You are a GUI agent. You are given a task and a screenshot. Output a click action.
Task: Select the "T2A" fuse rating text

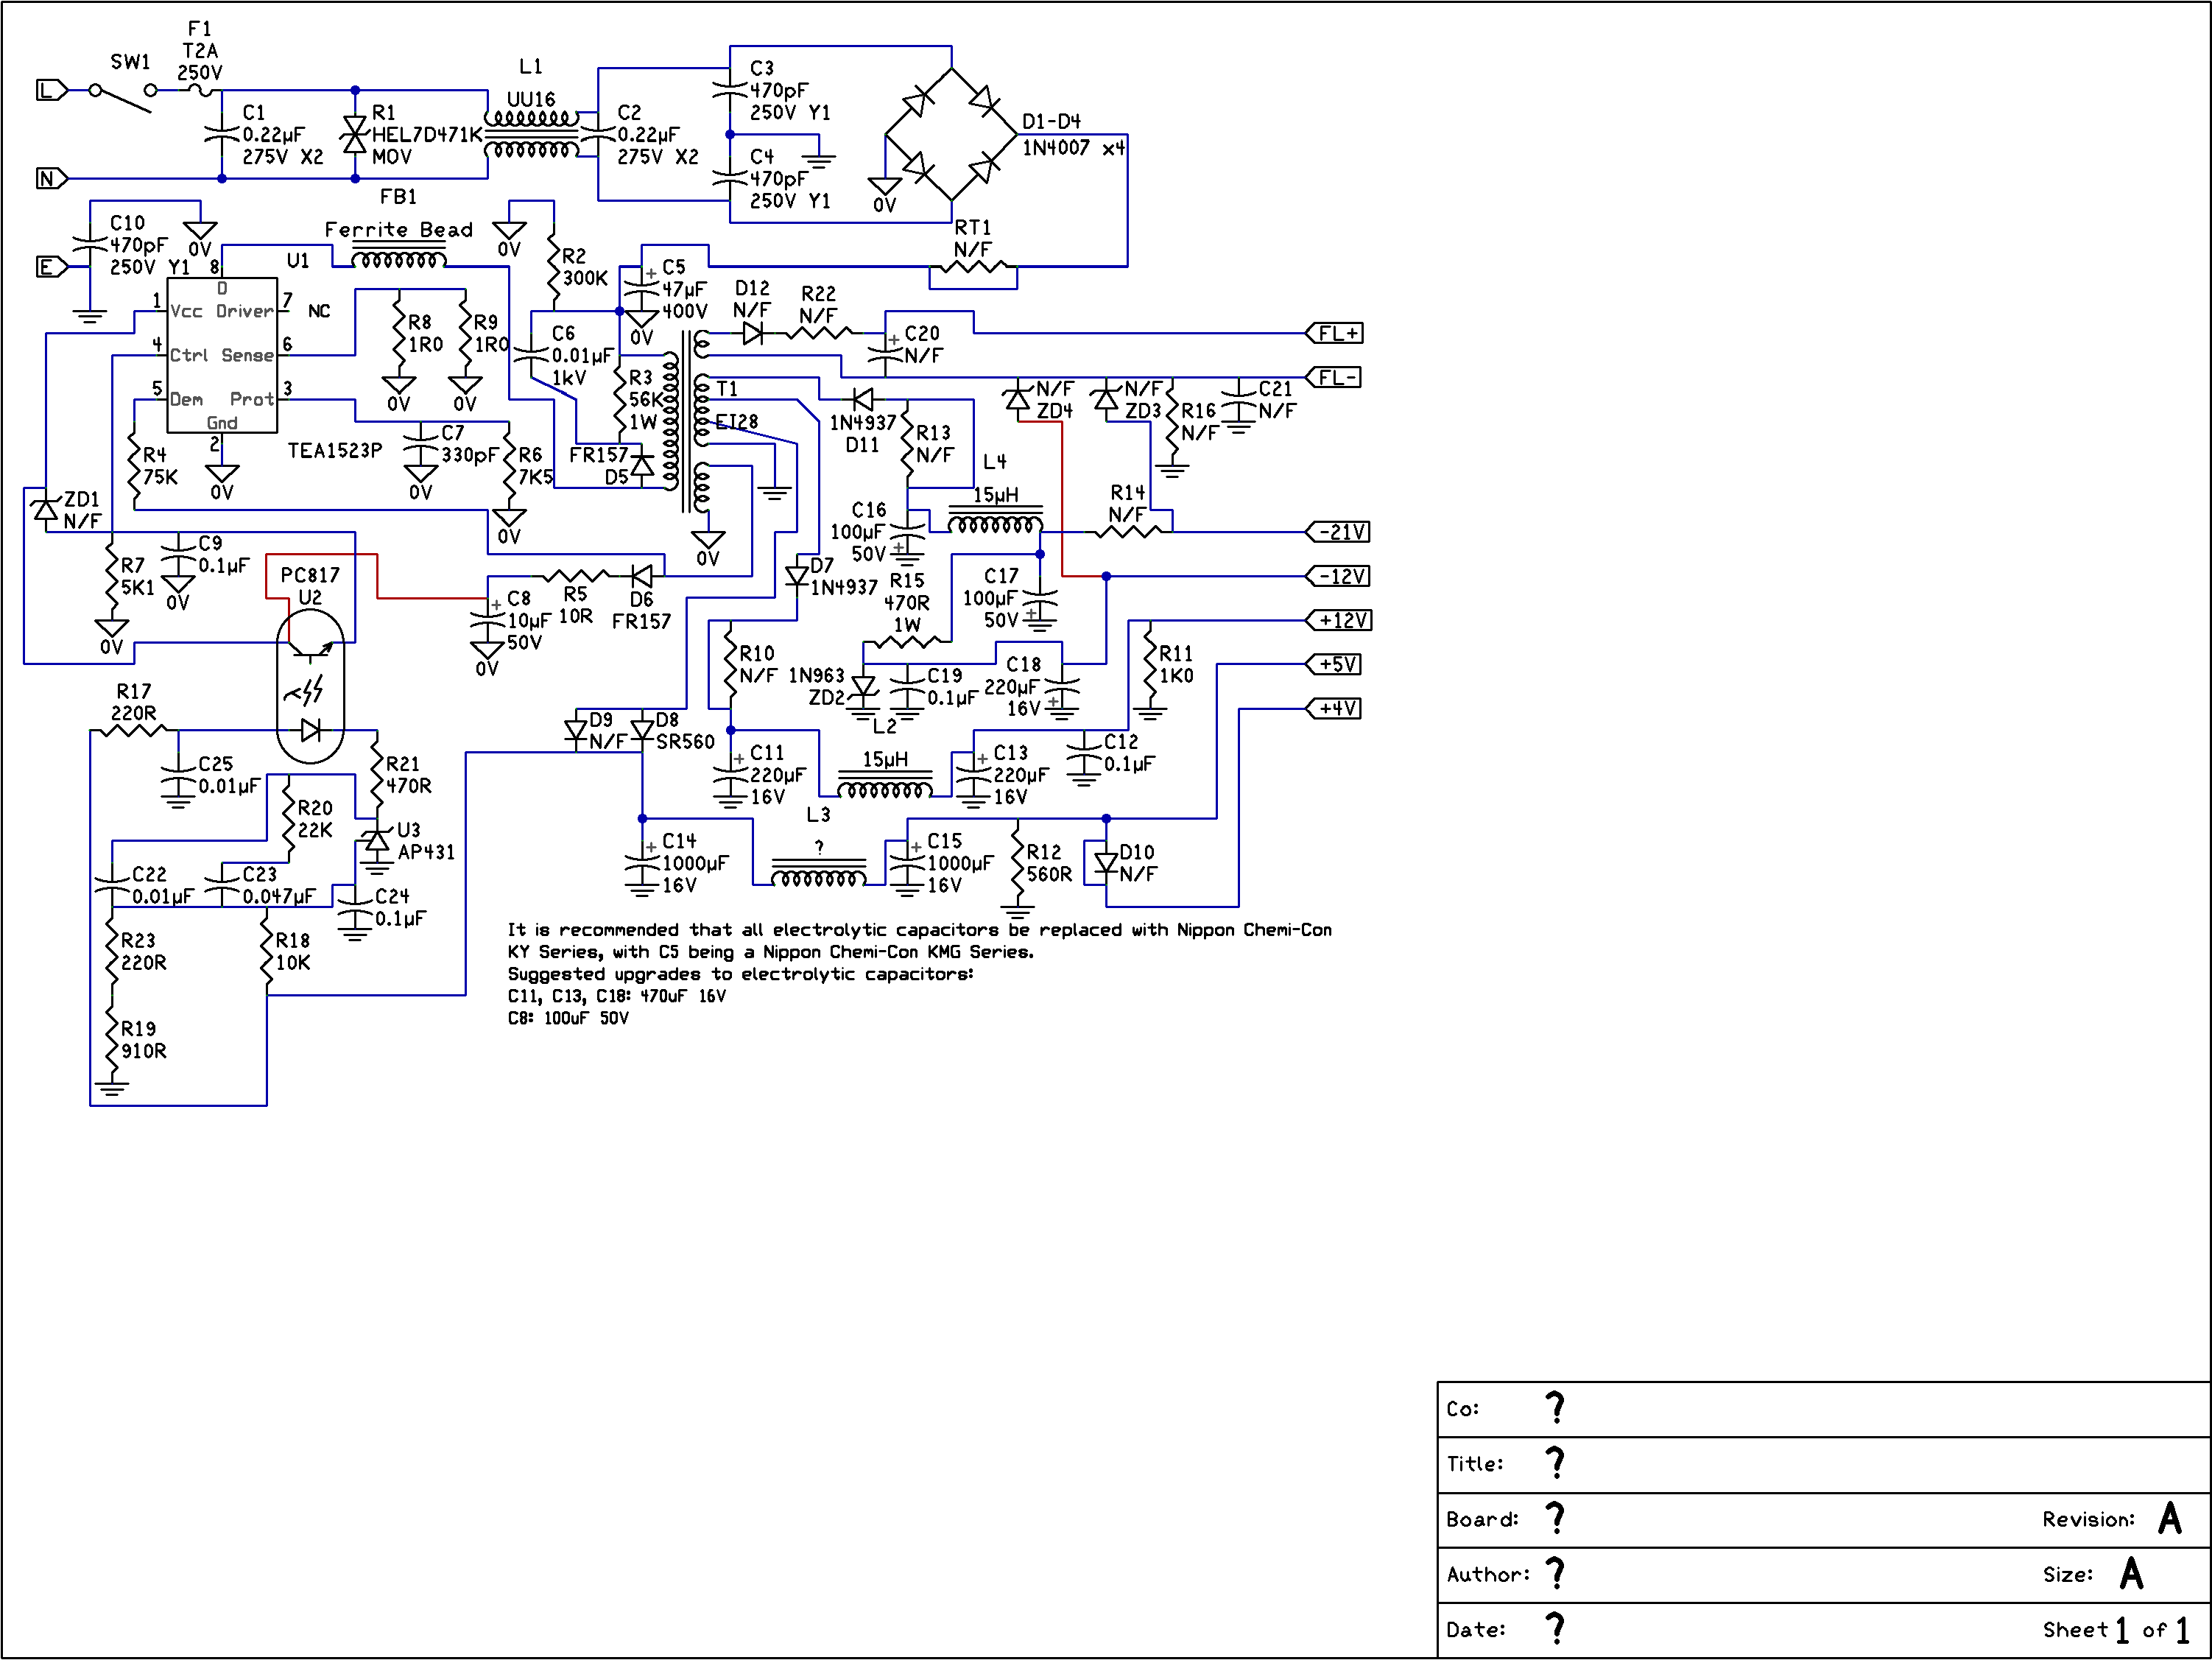click(200, 50)
